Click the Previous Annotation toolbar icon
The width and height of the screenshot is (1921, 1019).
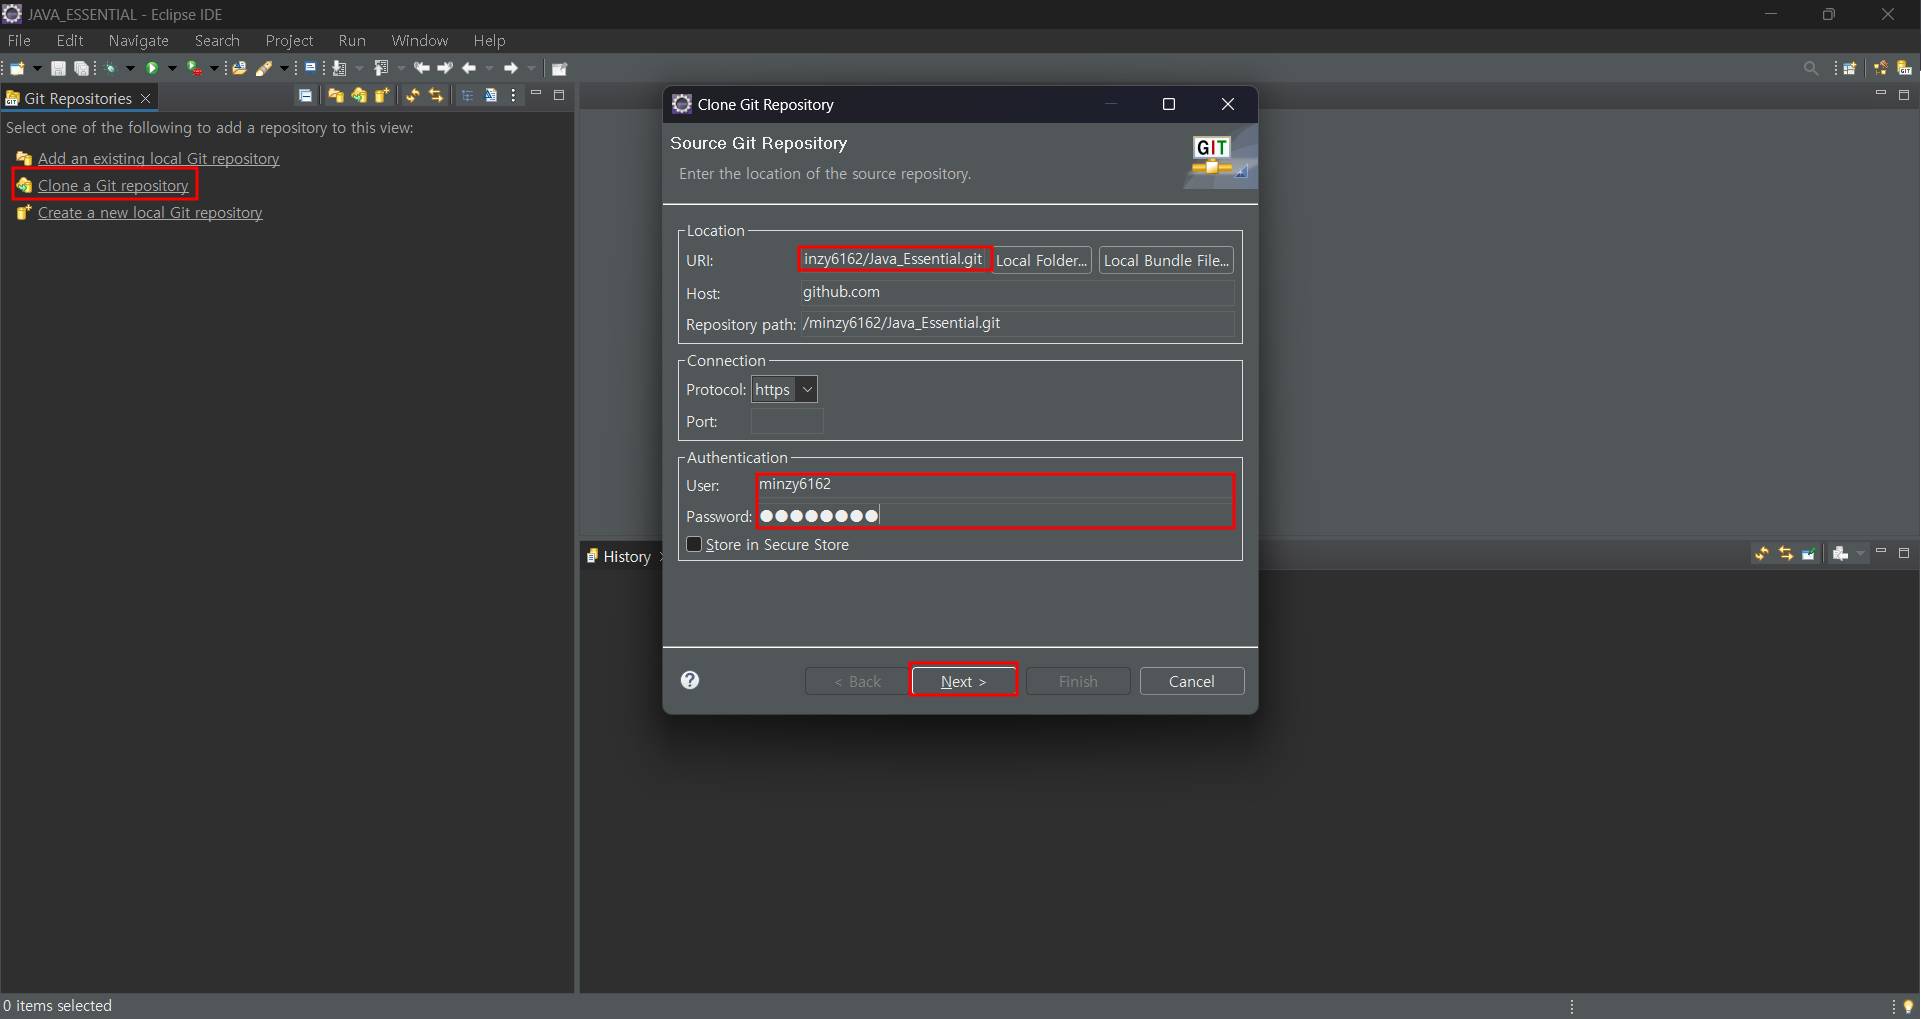point(381,68)
